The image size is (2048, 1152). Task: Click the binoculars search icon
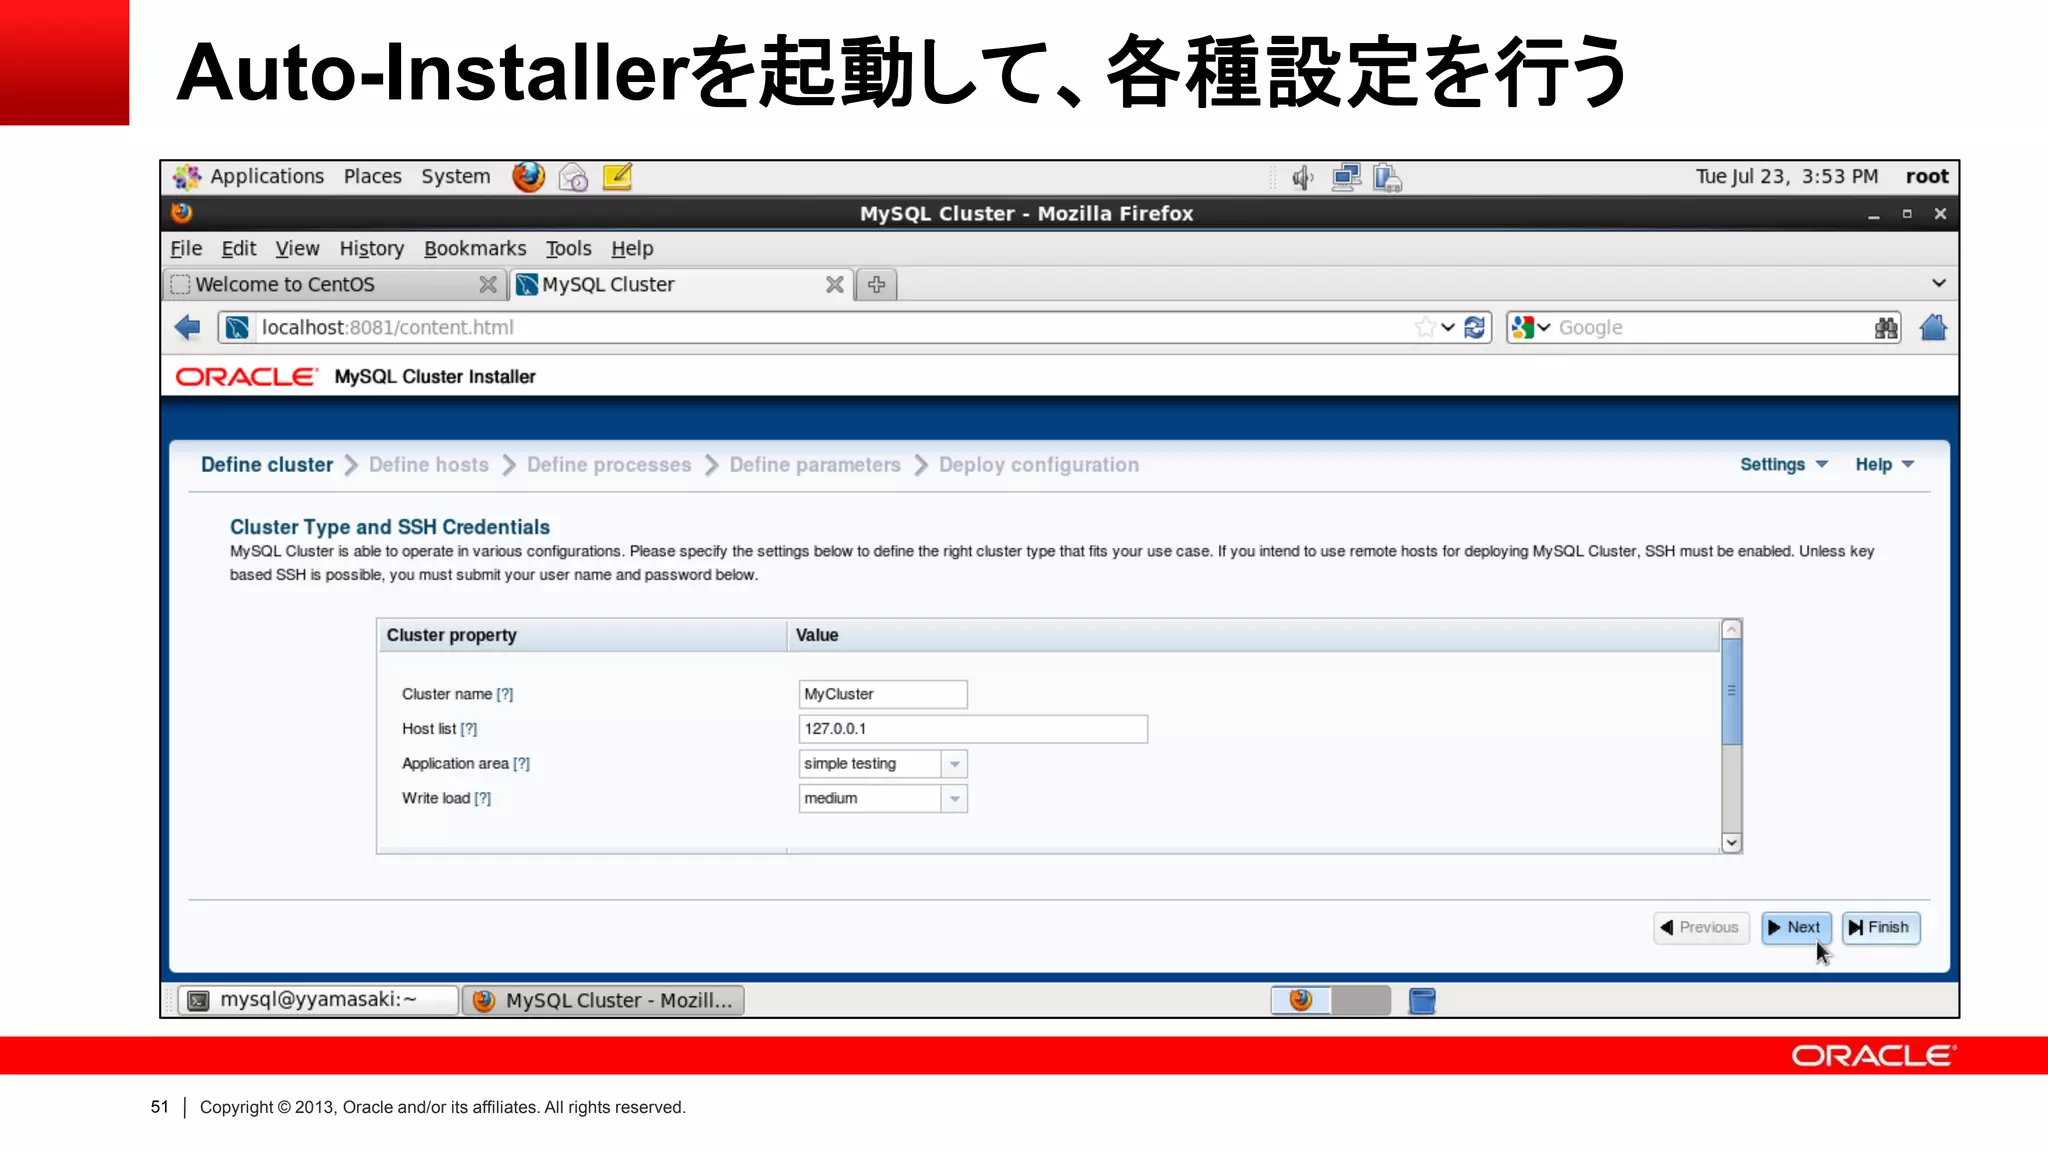coord(1886,327)
